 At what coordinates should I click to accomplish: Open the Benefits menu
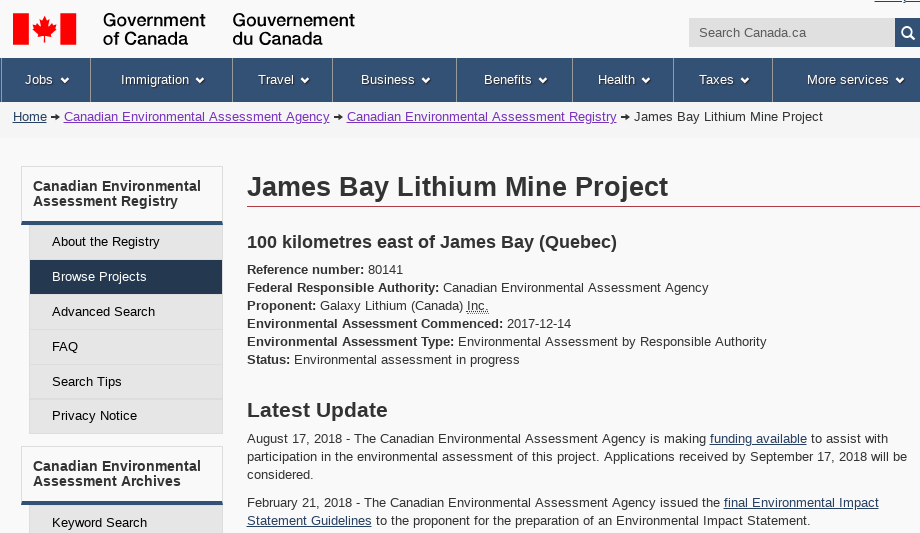[x=515, y=80]
